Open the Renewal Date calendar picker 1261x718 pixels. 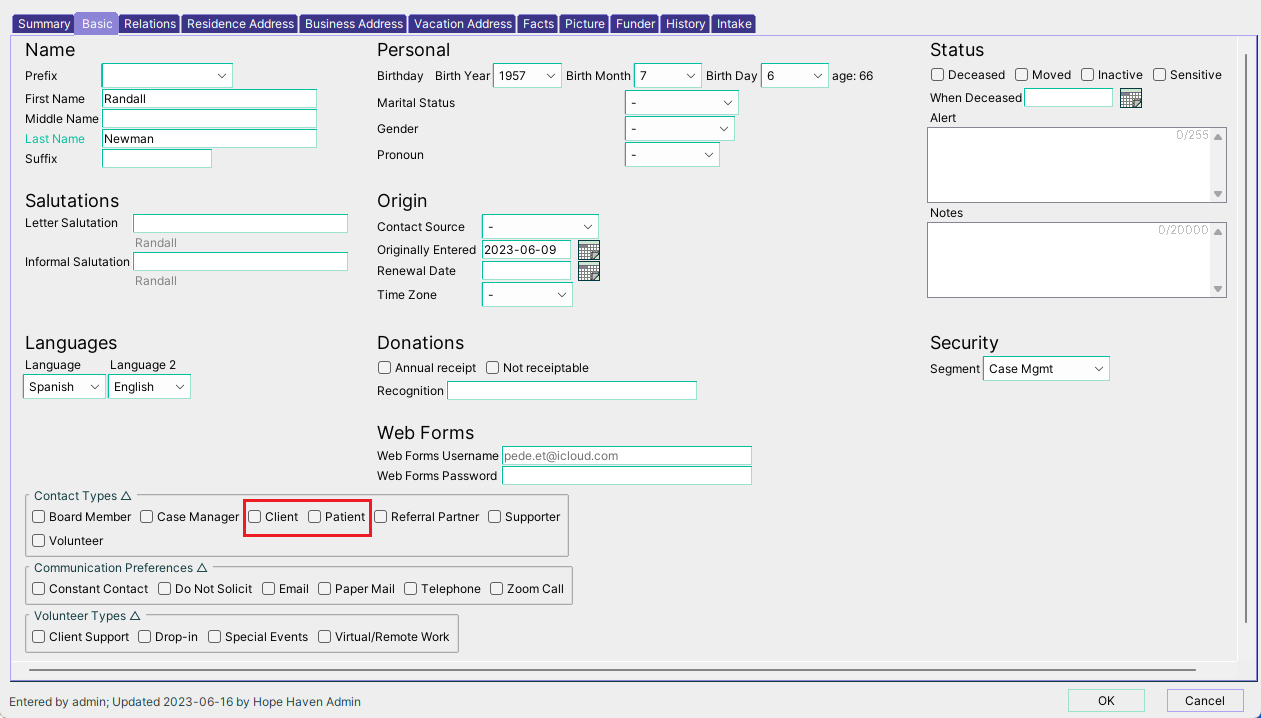(589, 271)
